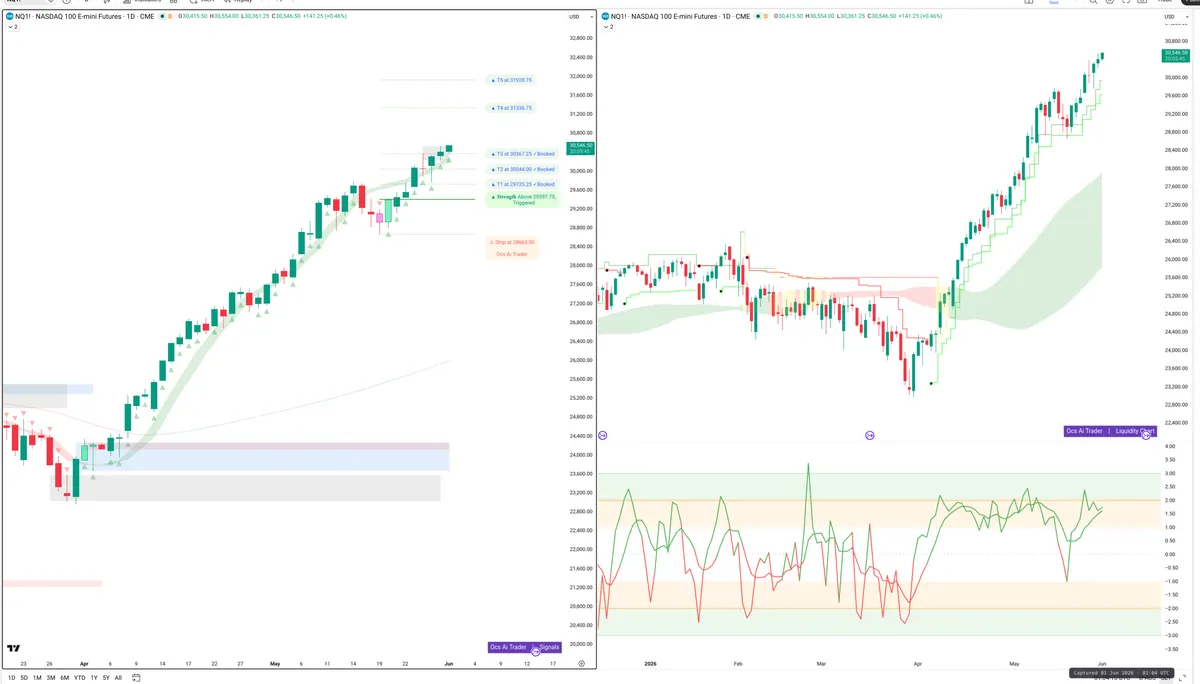Image resolution: width=1200 pixels, height=684 pixels.
Task: Click the 'T3 at 30367.25 Booked' label
Action: click(x=523, y=154)
